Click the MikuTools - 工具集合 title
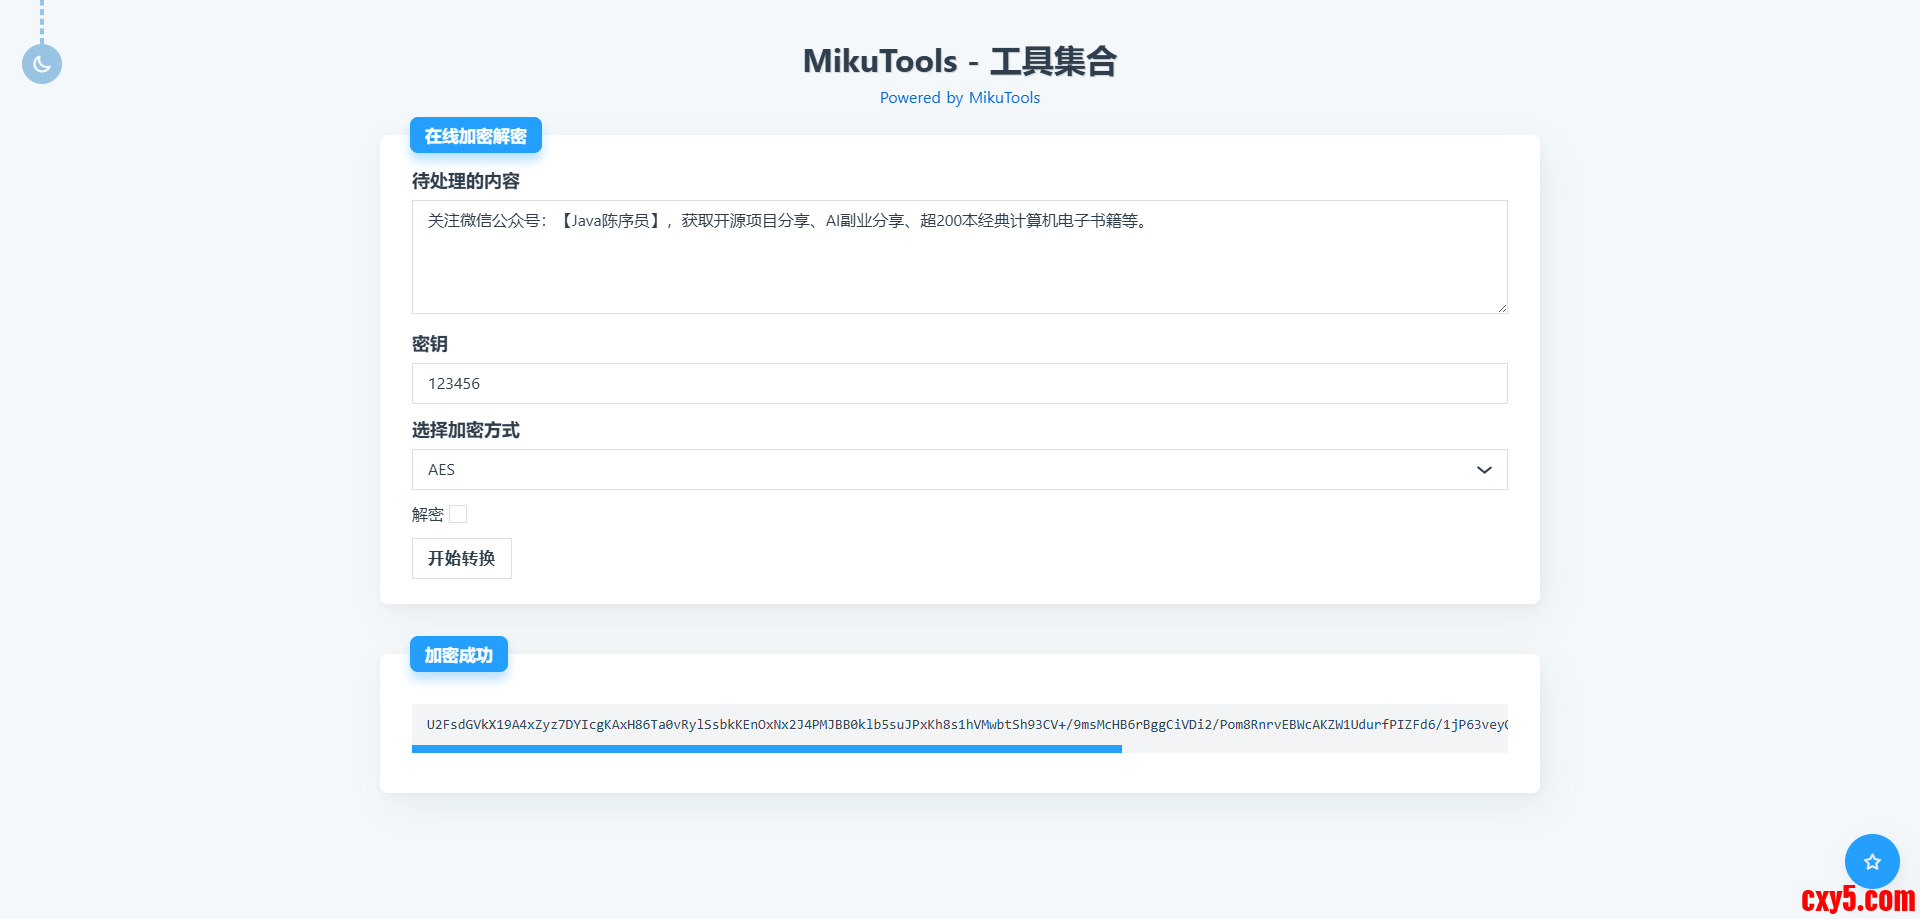 [x=959, y=61]
